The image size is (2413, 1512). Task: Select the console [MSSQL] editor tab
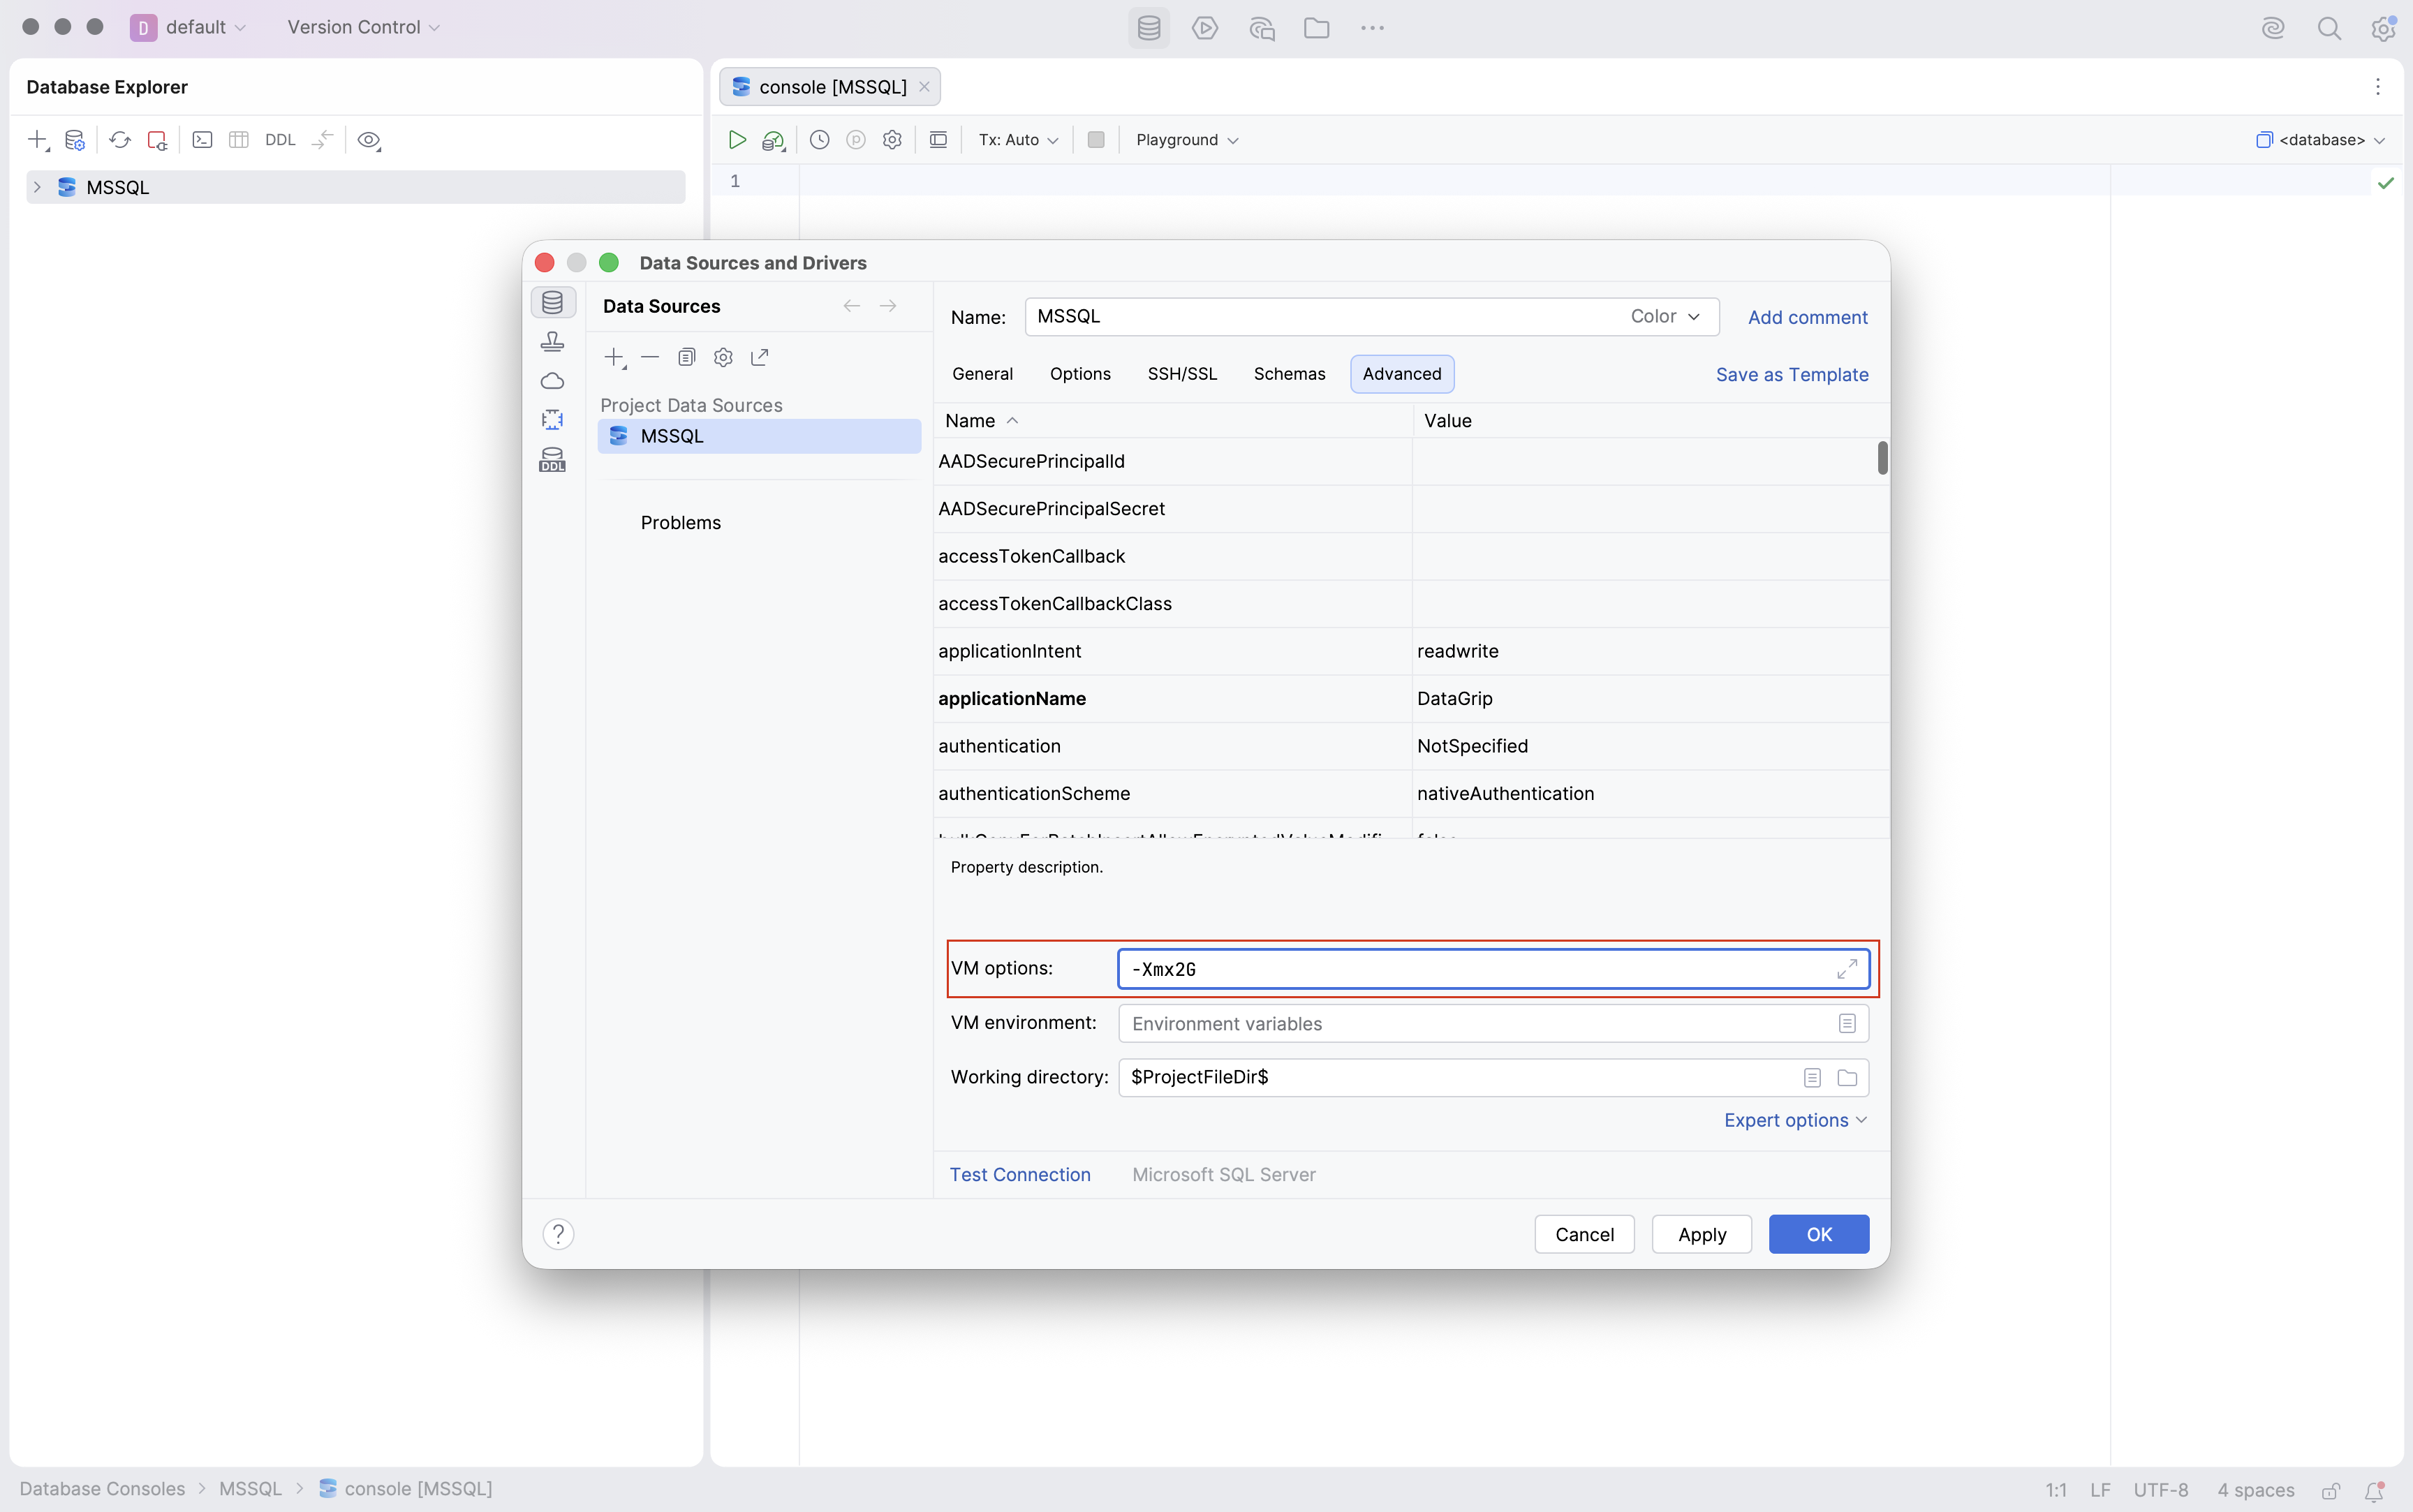coord(830,87)
